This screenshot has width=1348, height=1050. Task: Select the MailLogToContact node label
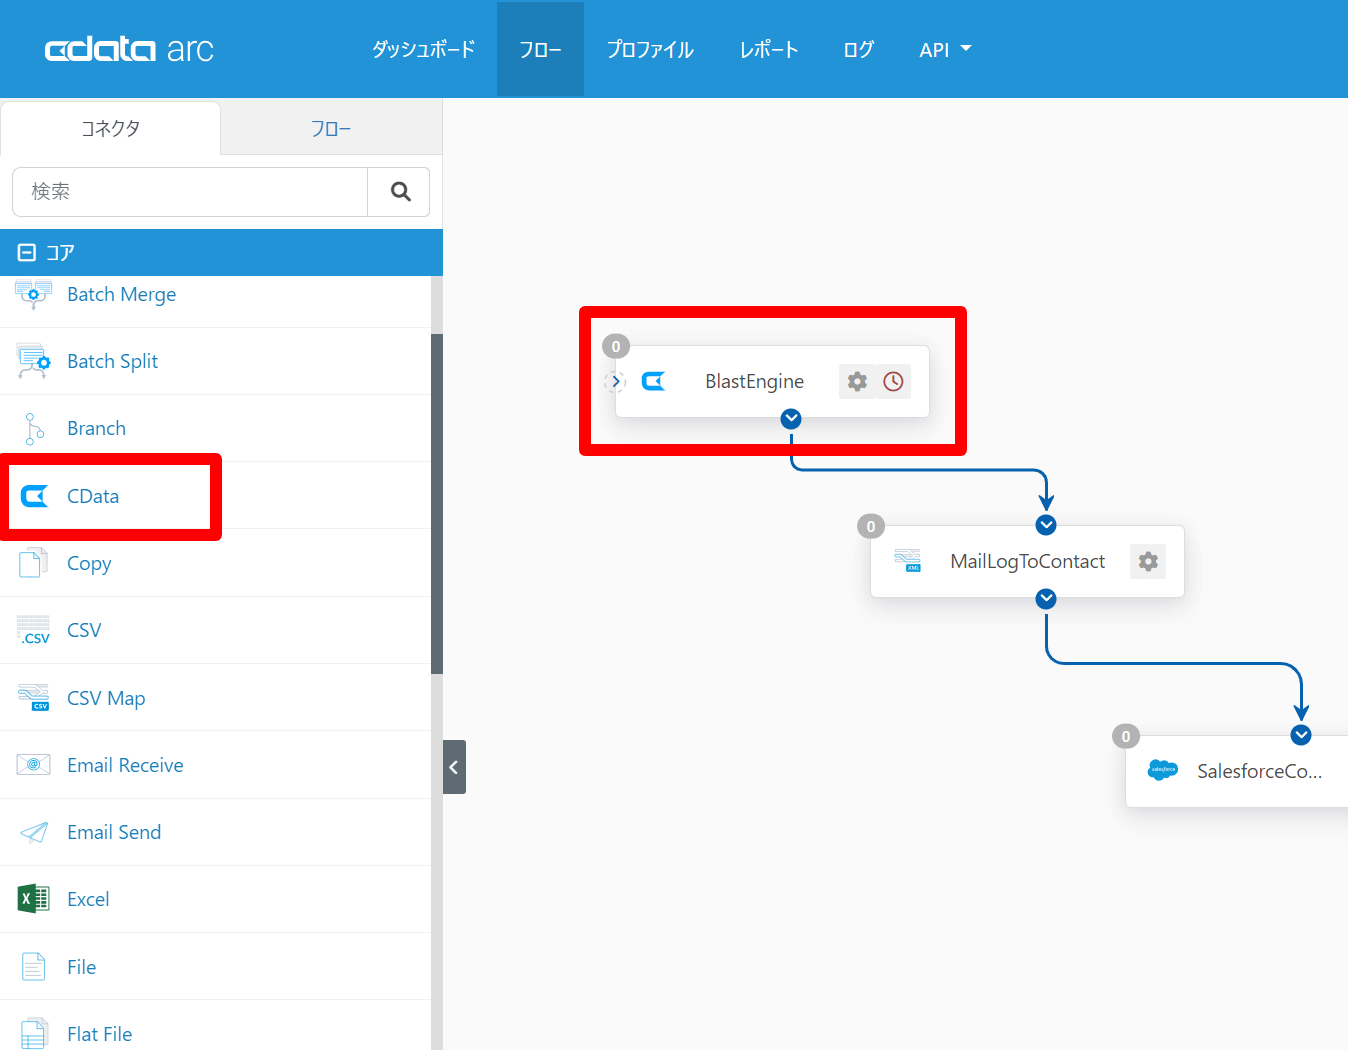pyautogui.click(x=1027, y=561)
